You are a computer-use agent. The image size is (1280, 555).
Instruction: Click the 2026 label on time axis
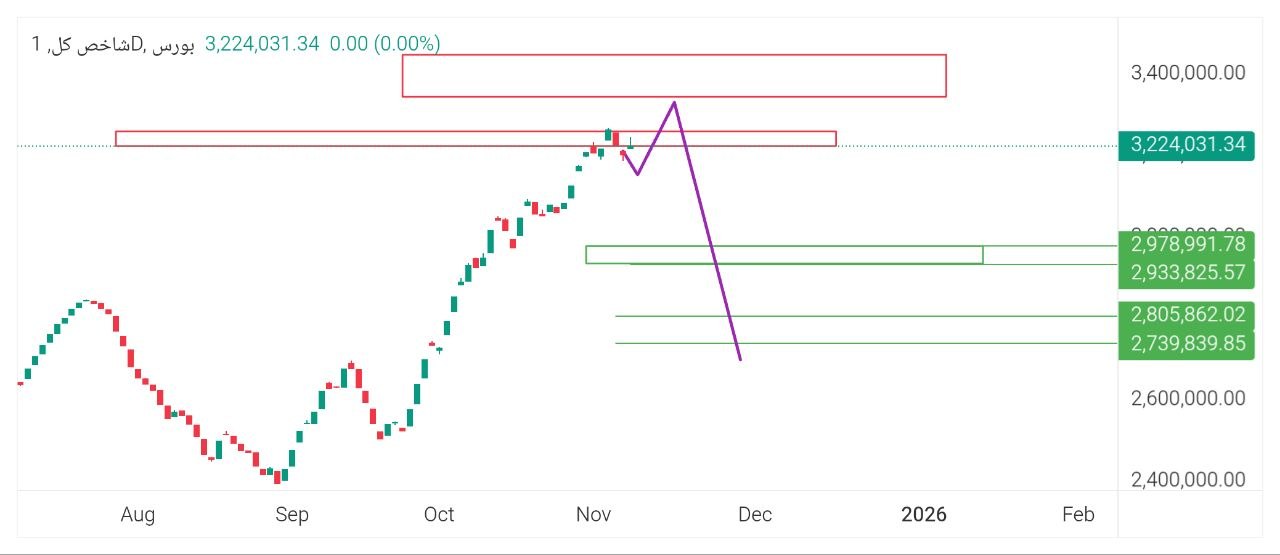click(923, 515)
